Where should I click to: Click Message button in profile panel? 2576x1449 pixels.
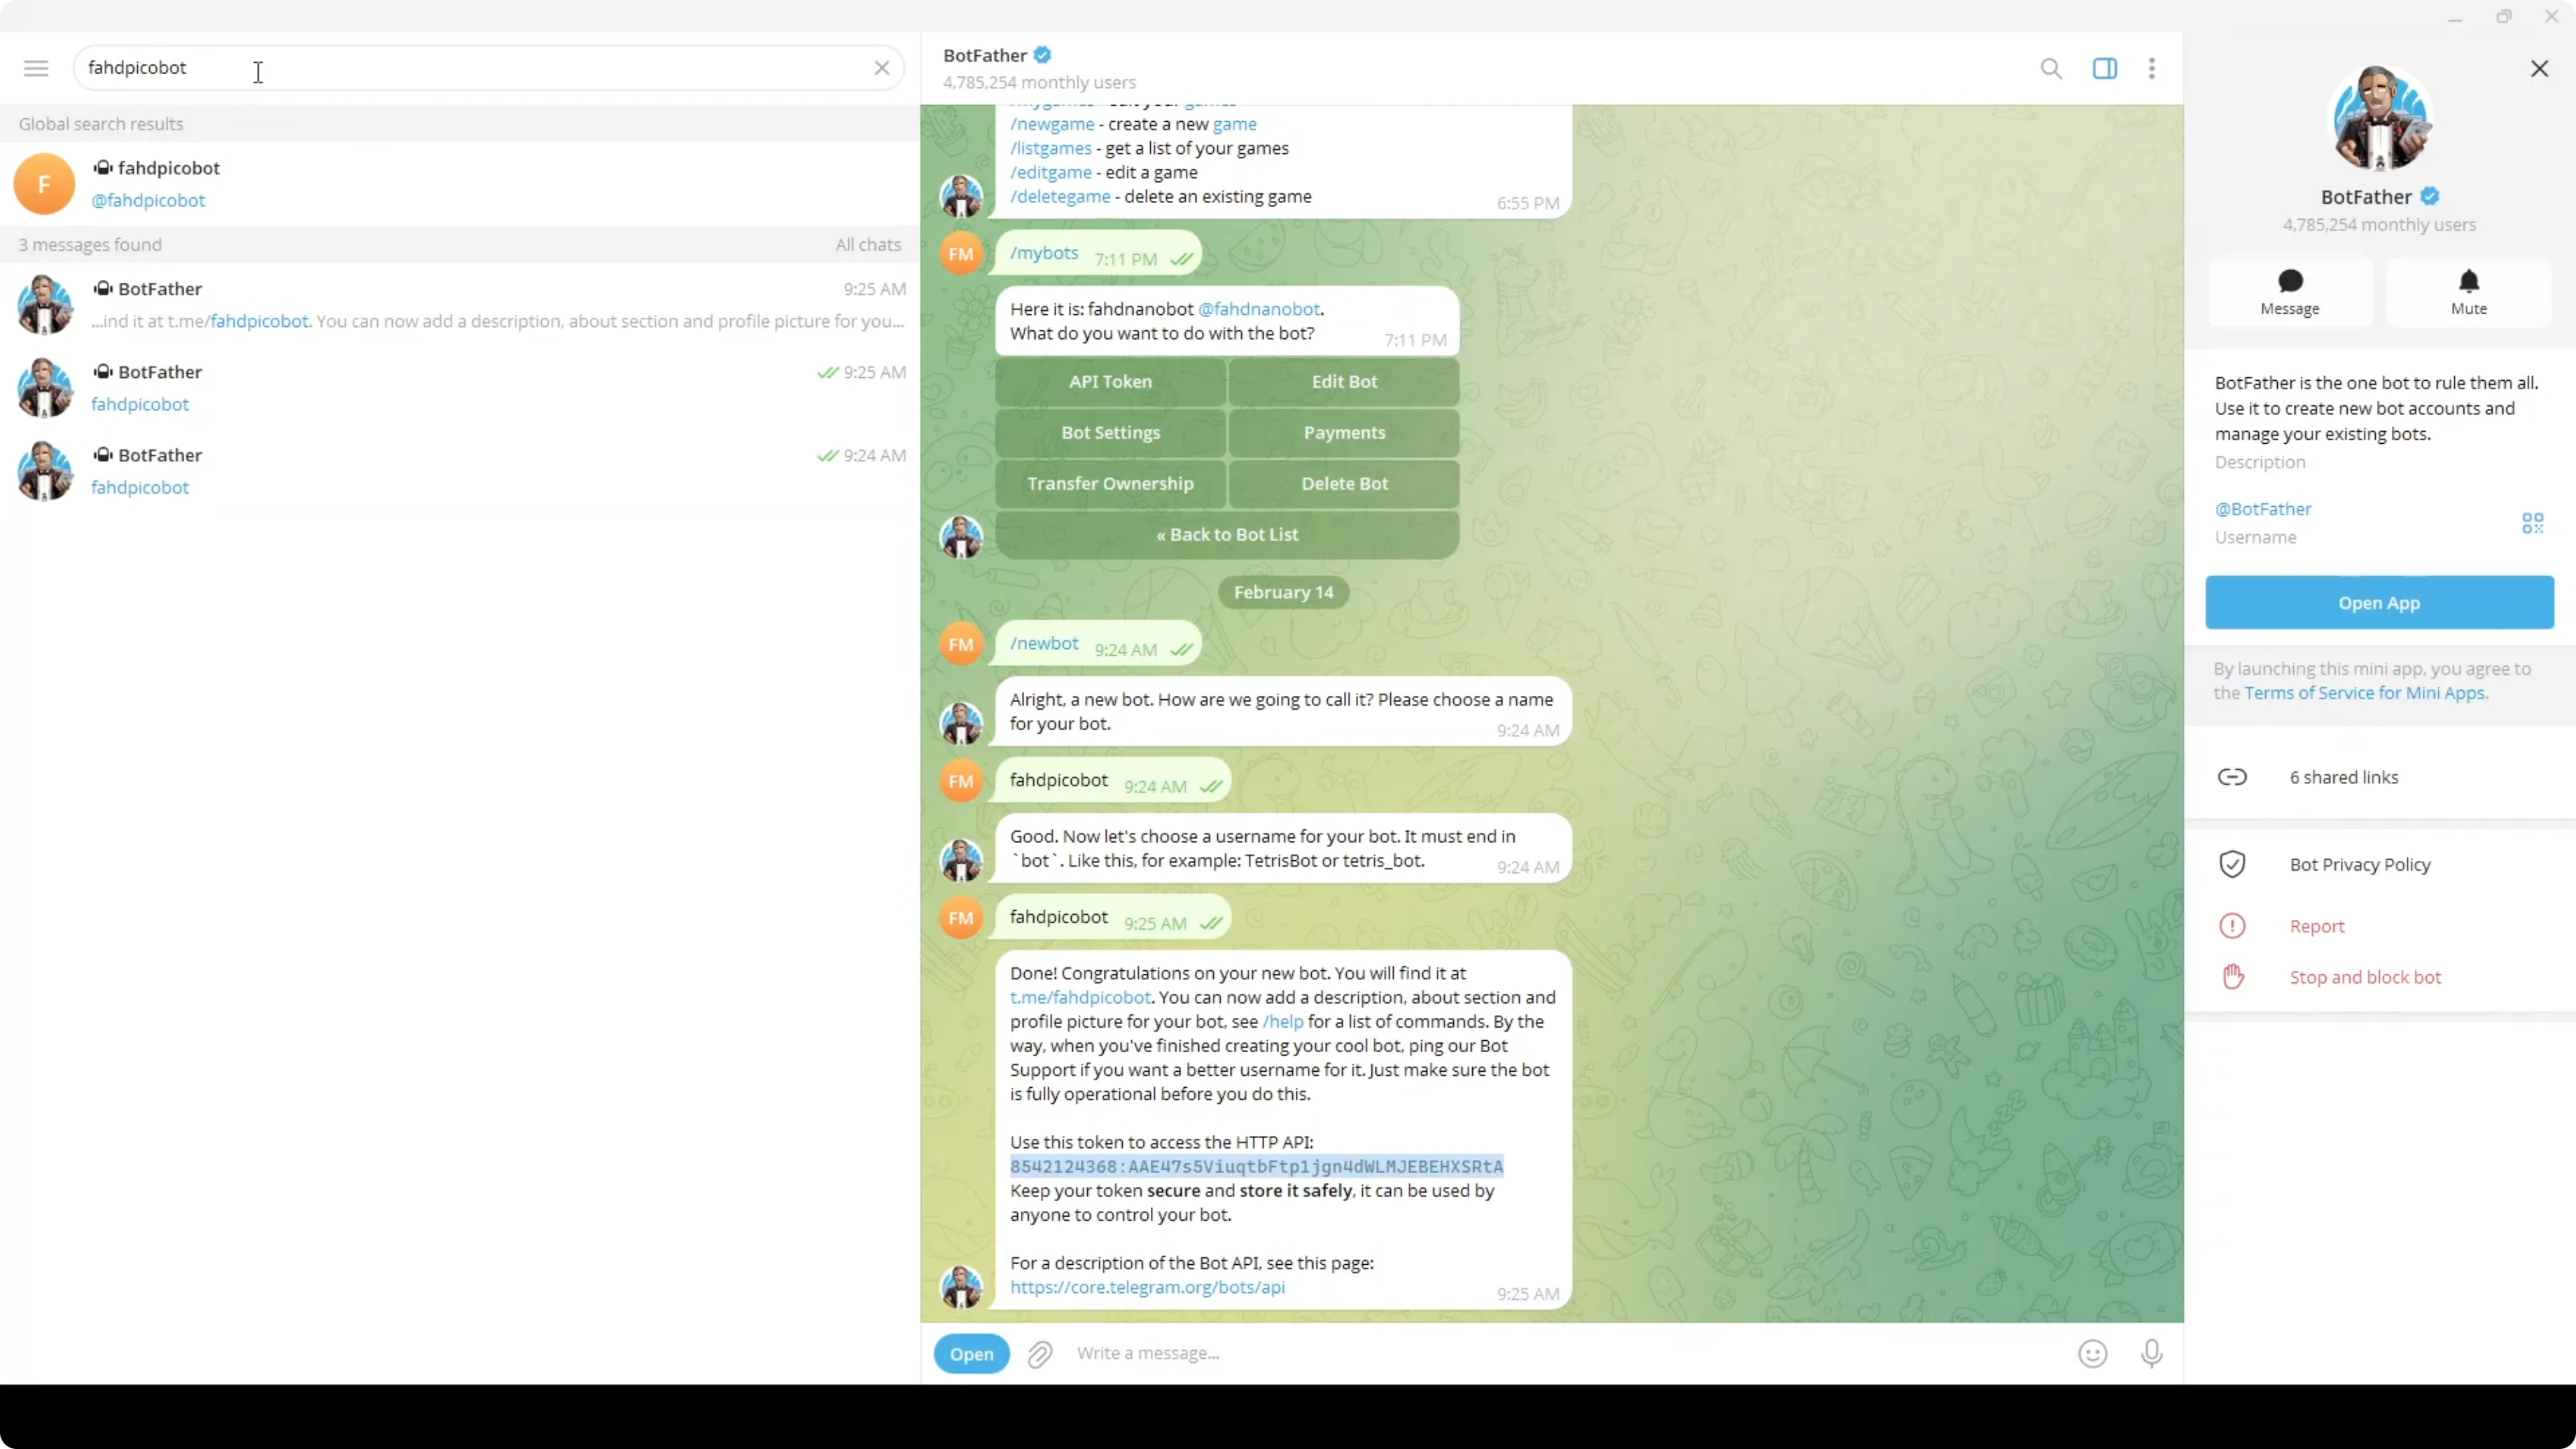(x=2289, y=292)
